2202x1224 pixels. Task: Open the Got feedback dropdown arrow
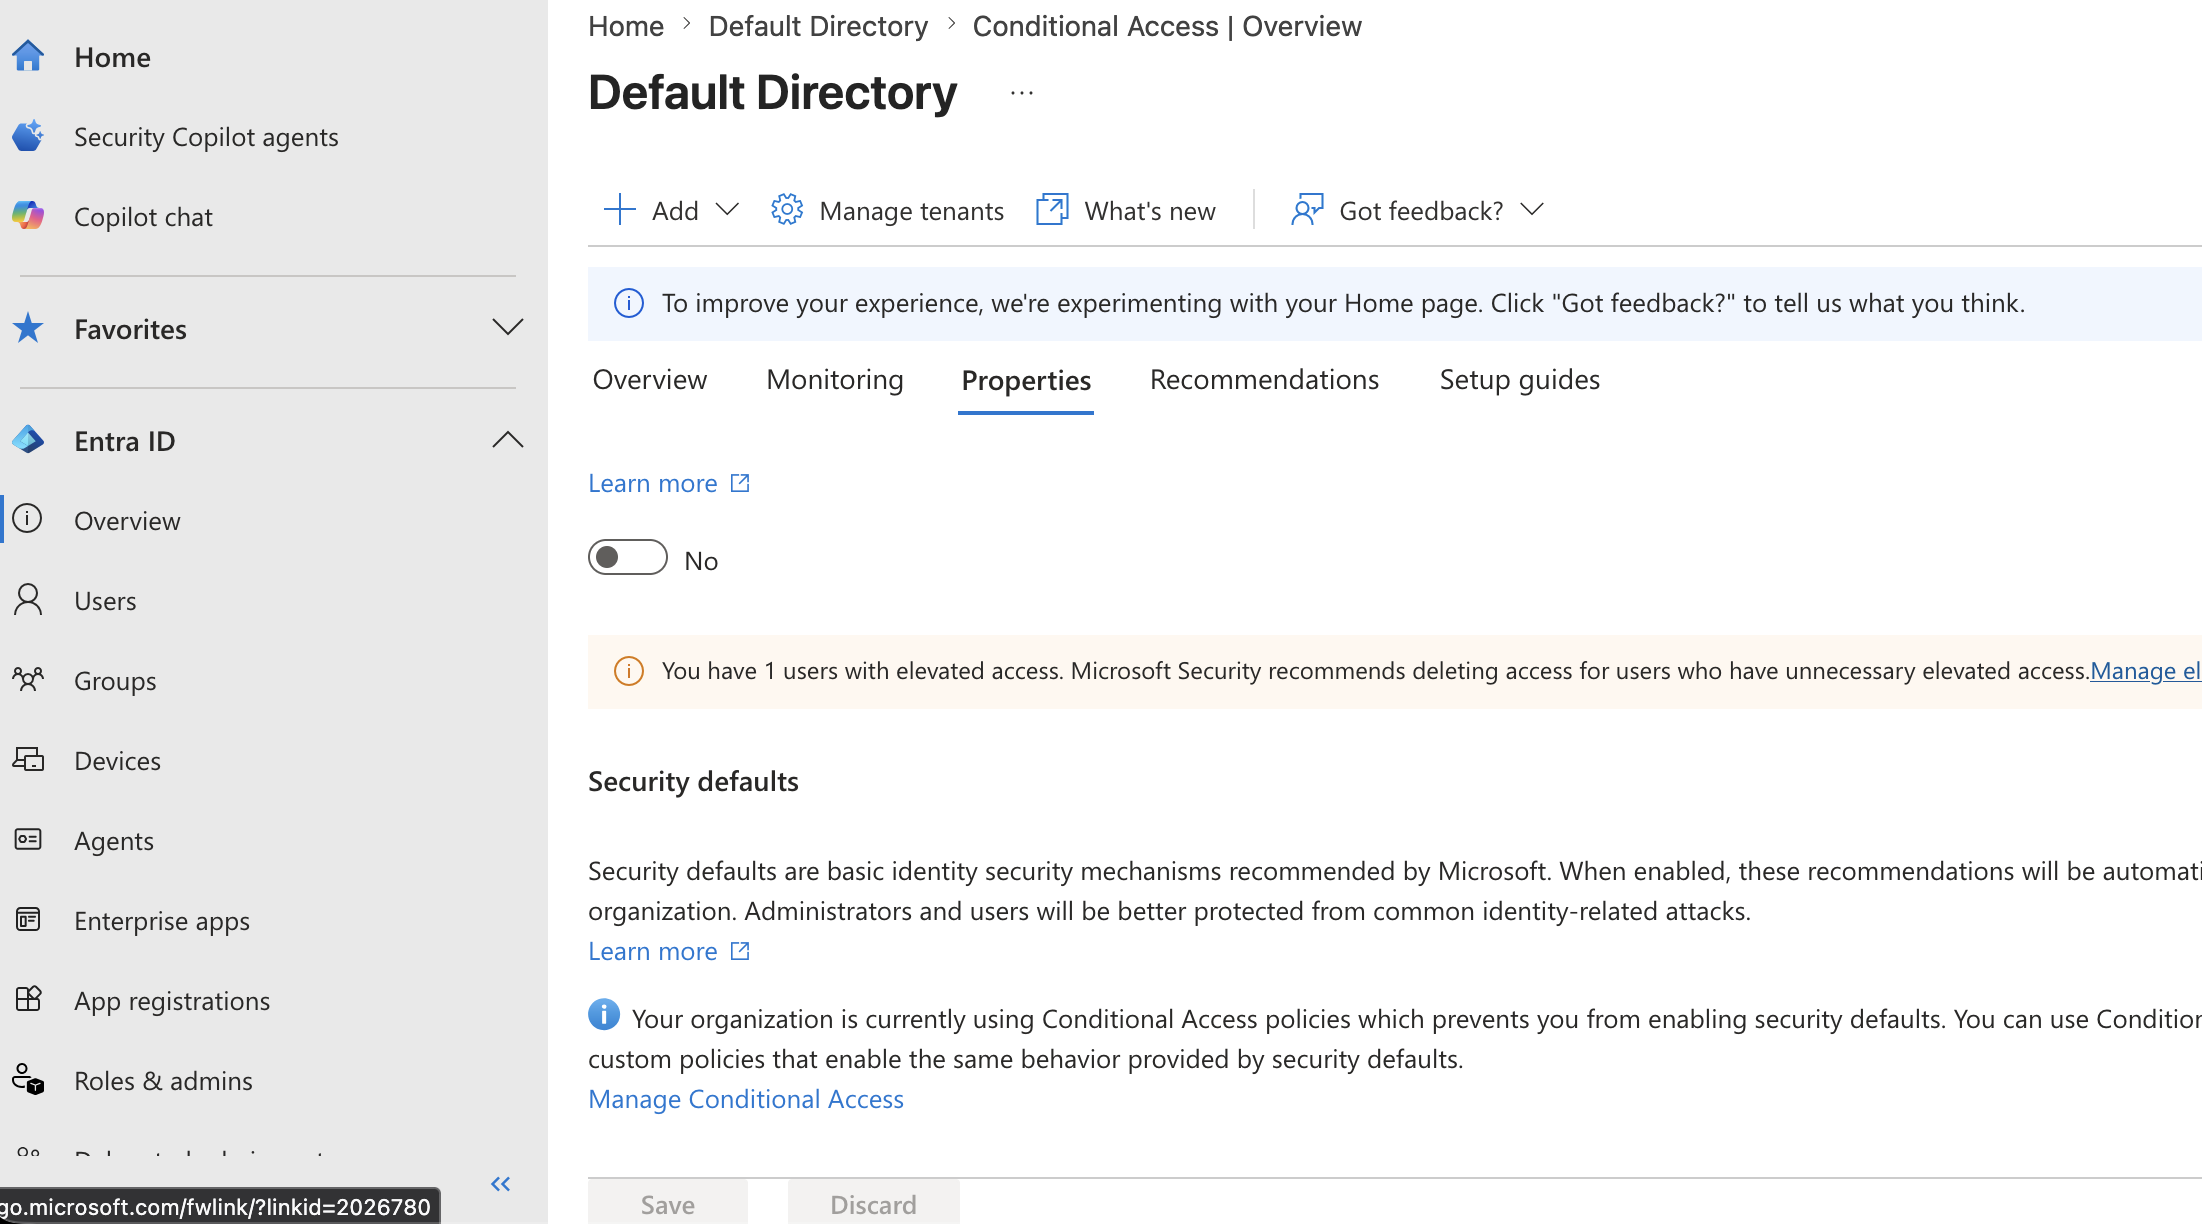click(1532, 209)
